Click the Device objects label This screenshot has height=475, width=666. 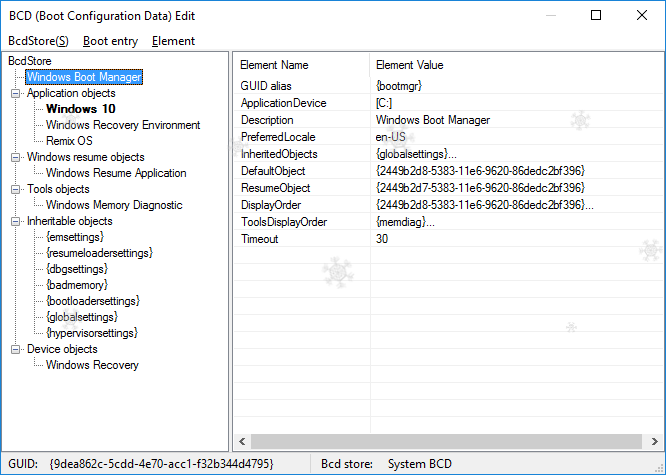[62, 349]
